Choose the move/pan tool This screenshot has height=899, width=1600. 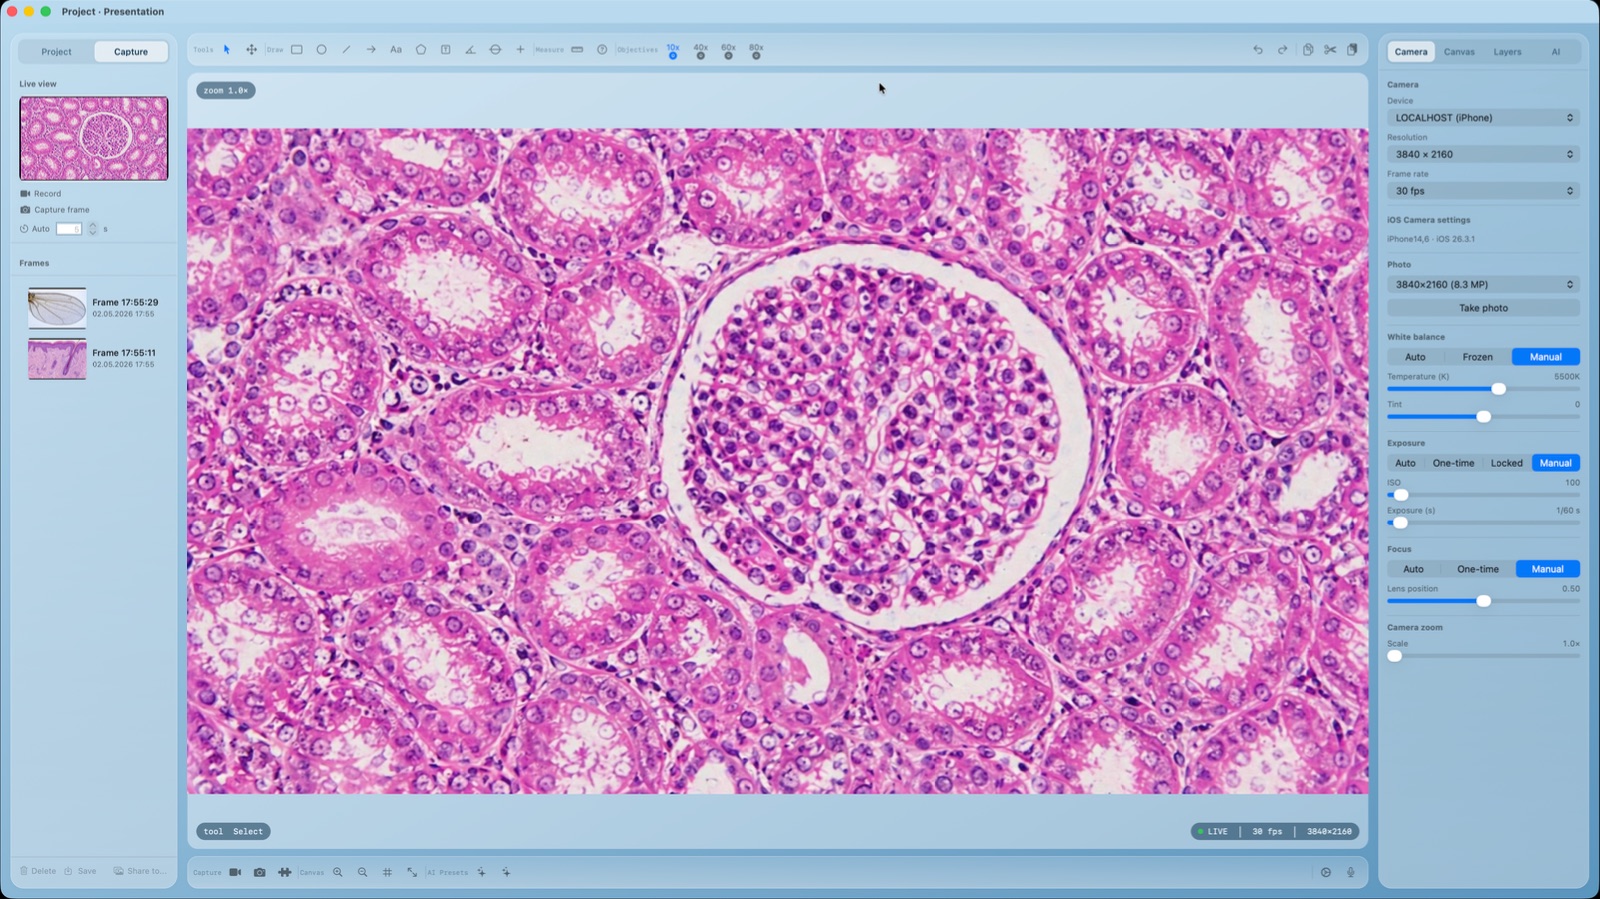pyautogui.click(x=251, y=49)
